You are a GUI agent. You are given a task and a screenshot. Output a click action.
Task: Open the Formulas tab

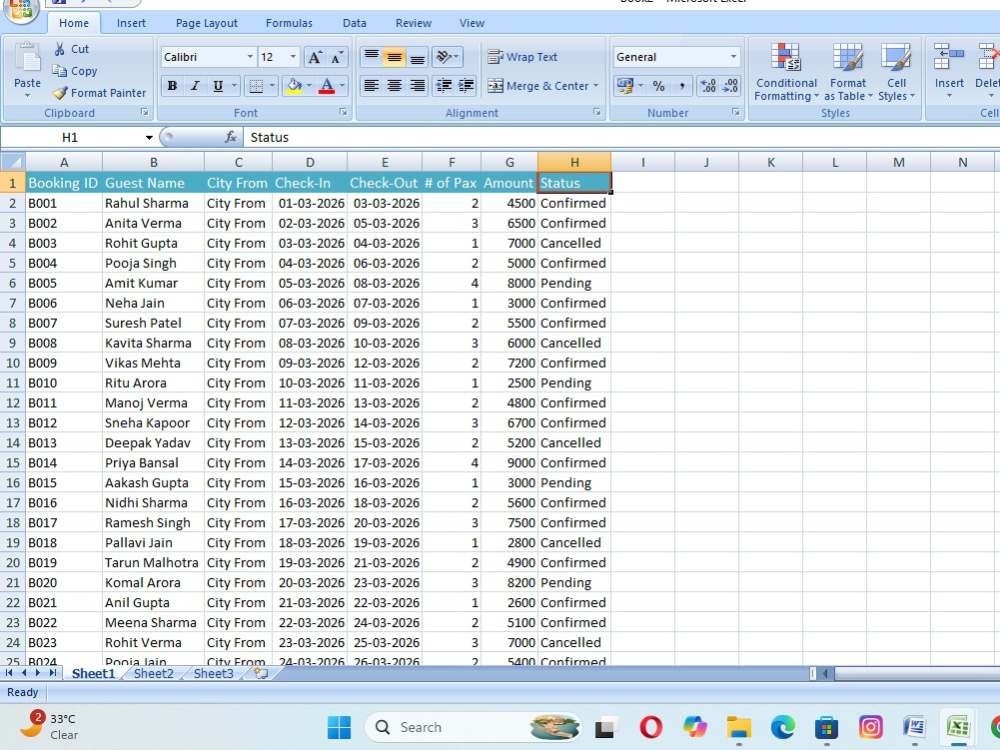click(x=289, y=23)
